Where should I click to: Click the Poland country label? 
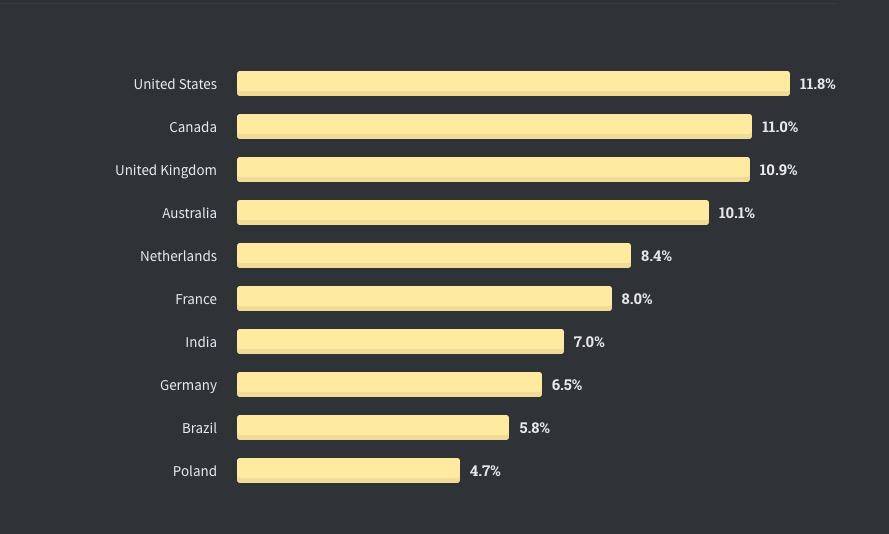coord(194,471)
